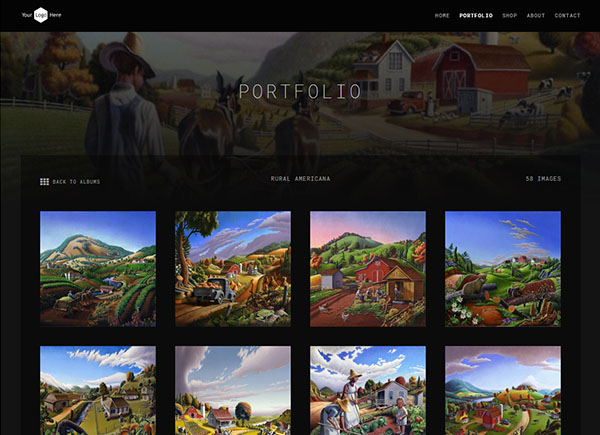The width and height of the screenshot is (600, 435).
Task: Open the garden family harvest painting
Action: point(368,390)
